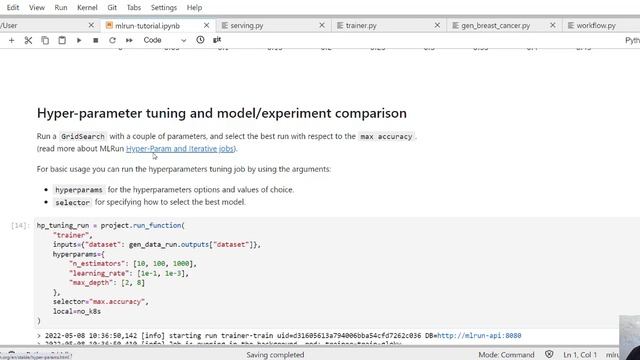Close the gen_breast_cancer.py tab
640x360 pixels.
click(x=553, y=25)
